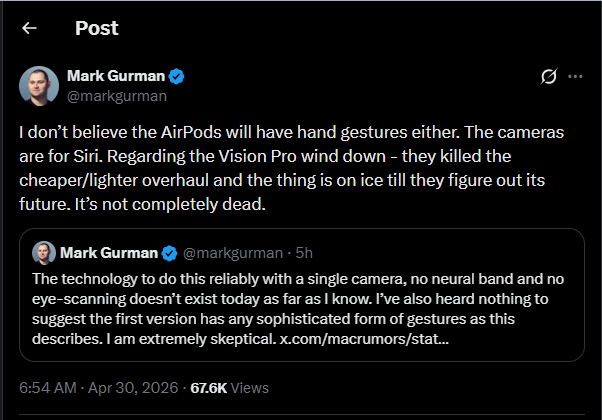Click the 6:54 AM post time

click(48, 387)
